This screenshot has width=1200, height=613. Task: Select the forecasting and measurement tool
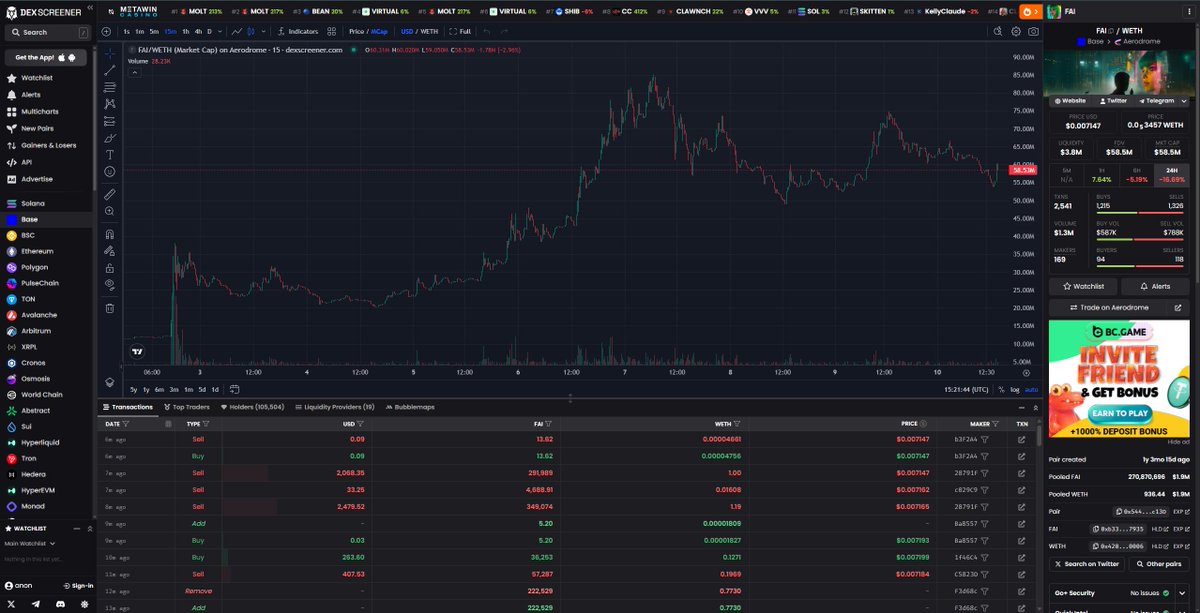110,120
